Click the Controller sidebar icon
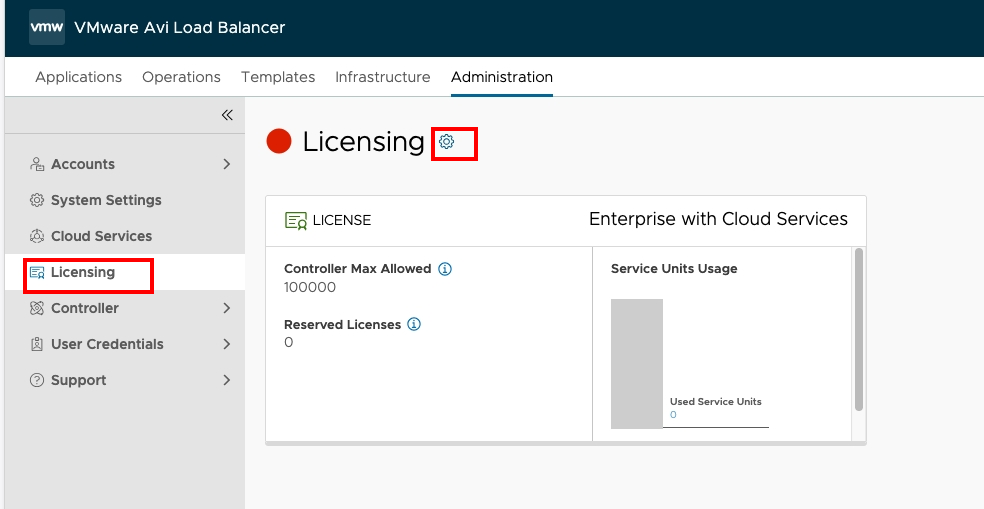The image size is (984, 509). pos(37,308)
